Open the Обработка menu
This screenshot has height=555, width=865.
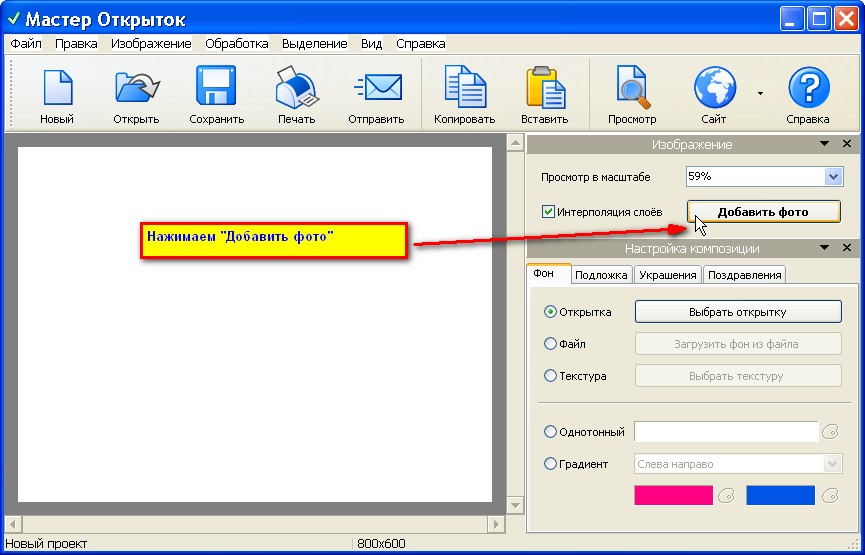(x=237, y=44)
